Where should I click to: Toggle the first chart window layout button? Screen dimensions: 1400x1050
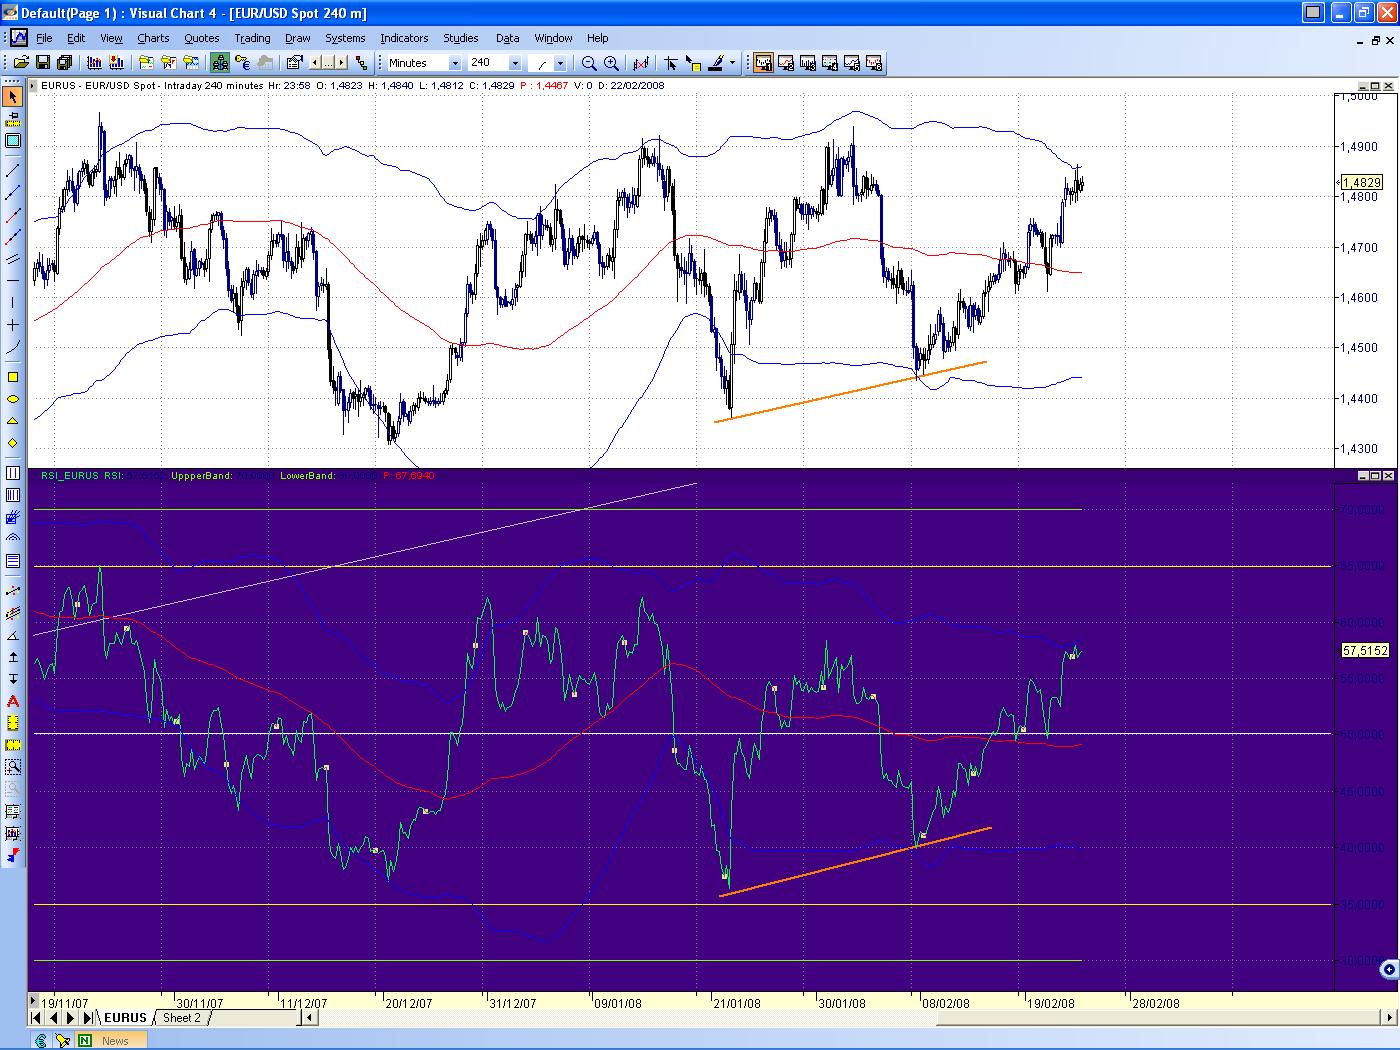tap(763, 63)
